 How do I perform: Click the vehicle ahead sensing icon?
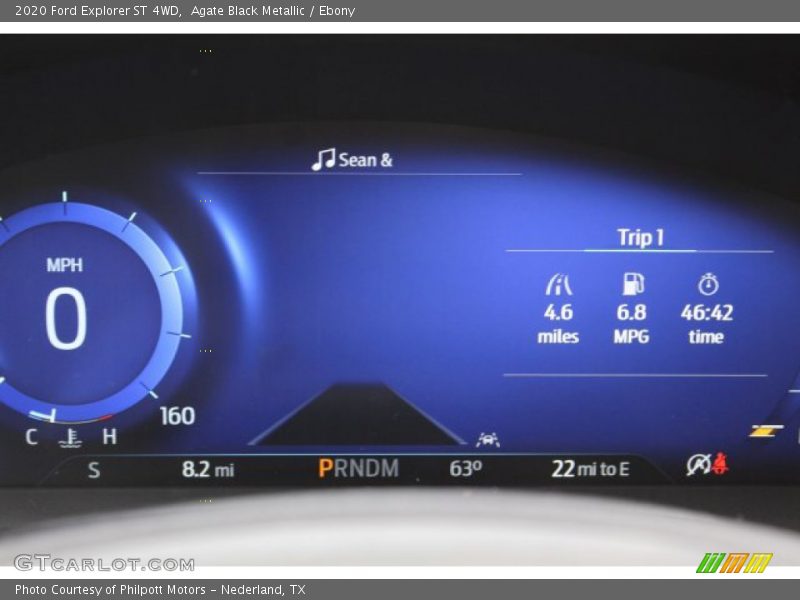[x=488, y=439]
